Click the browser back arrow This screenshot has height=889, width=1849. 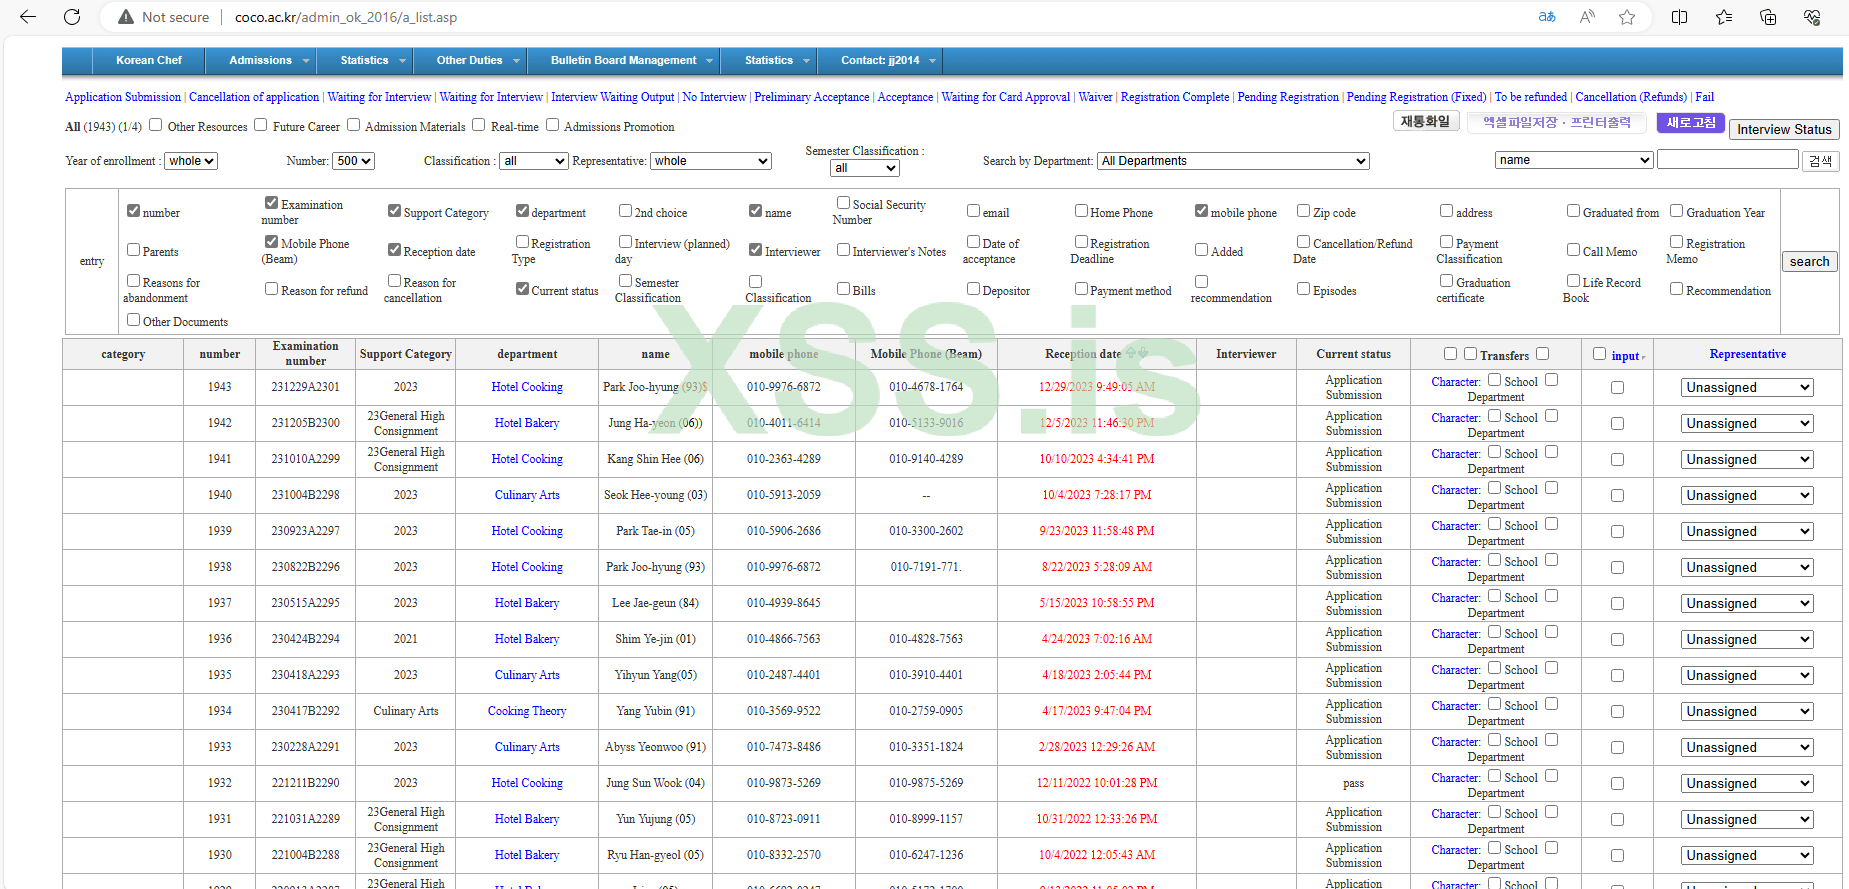click(28, 17)
